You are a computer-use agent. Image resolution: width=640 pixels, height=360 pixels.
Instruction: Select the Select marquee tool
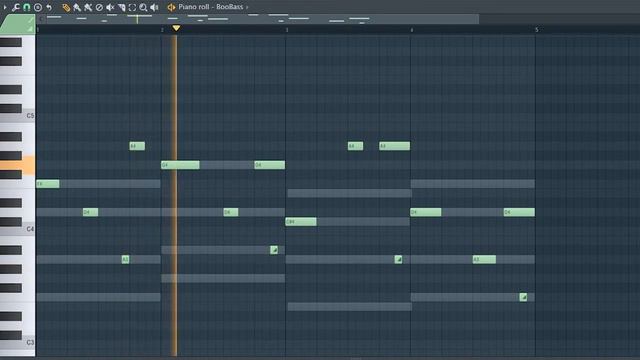click(132, 7)
